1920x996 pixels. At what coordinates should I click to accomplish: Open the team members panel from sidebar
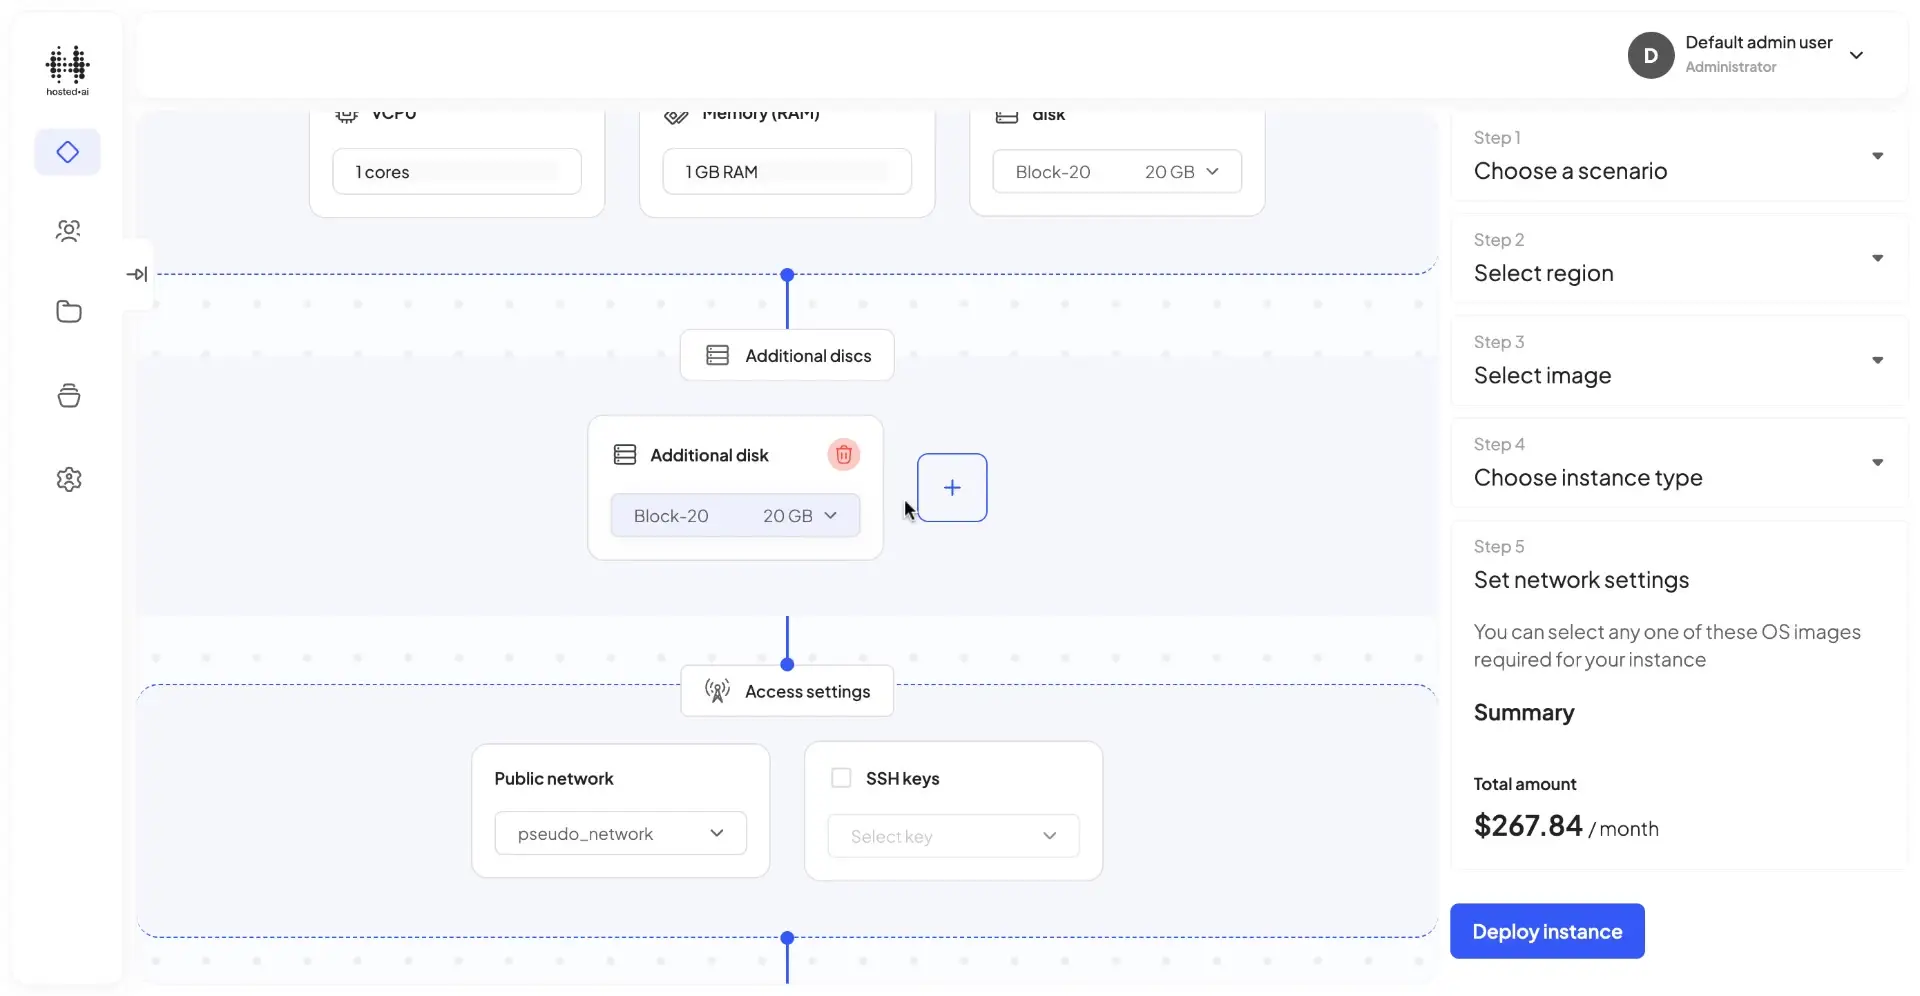67,231
